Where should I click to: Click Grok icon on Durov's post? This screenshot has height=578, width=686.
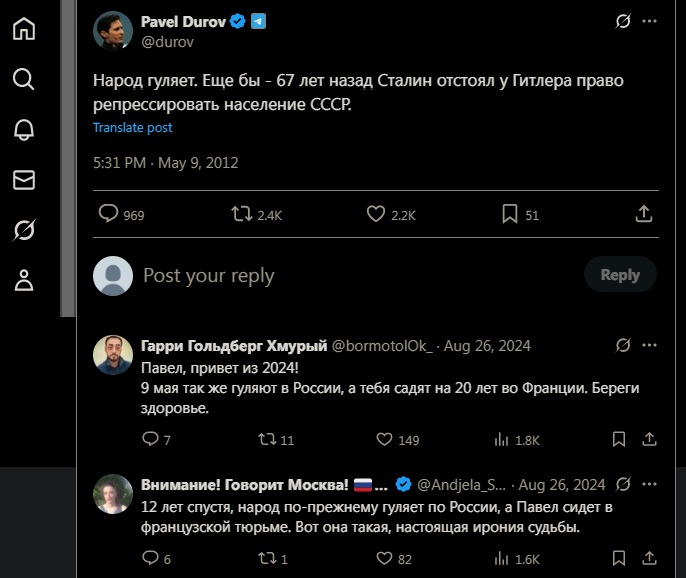point(623,22)
